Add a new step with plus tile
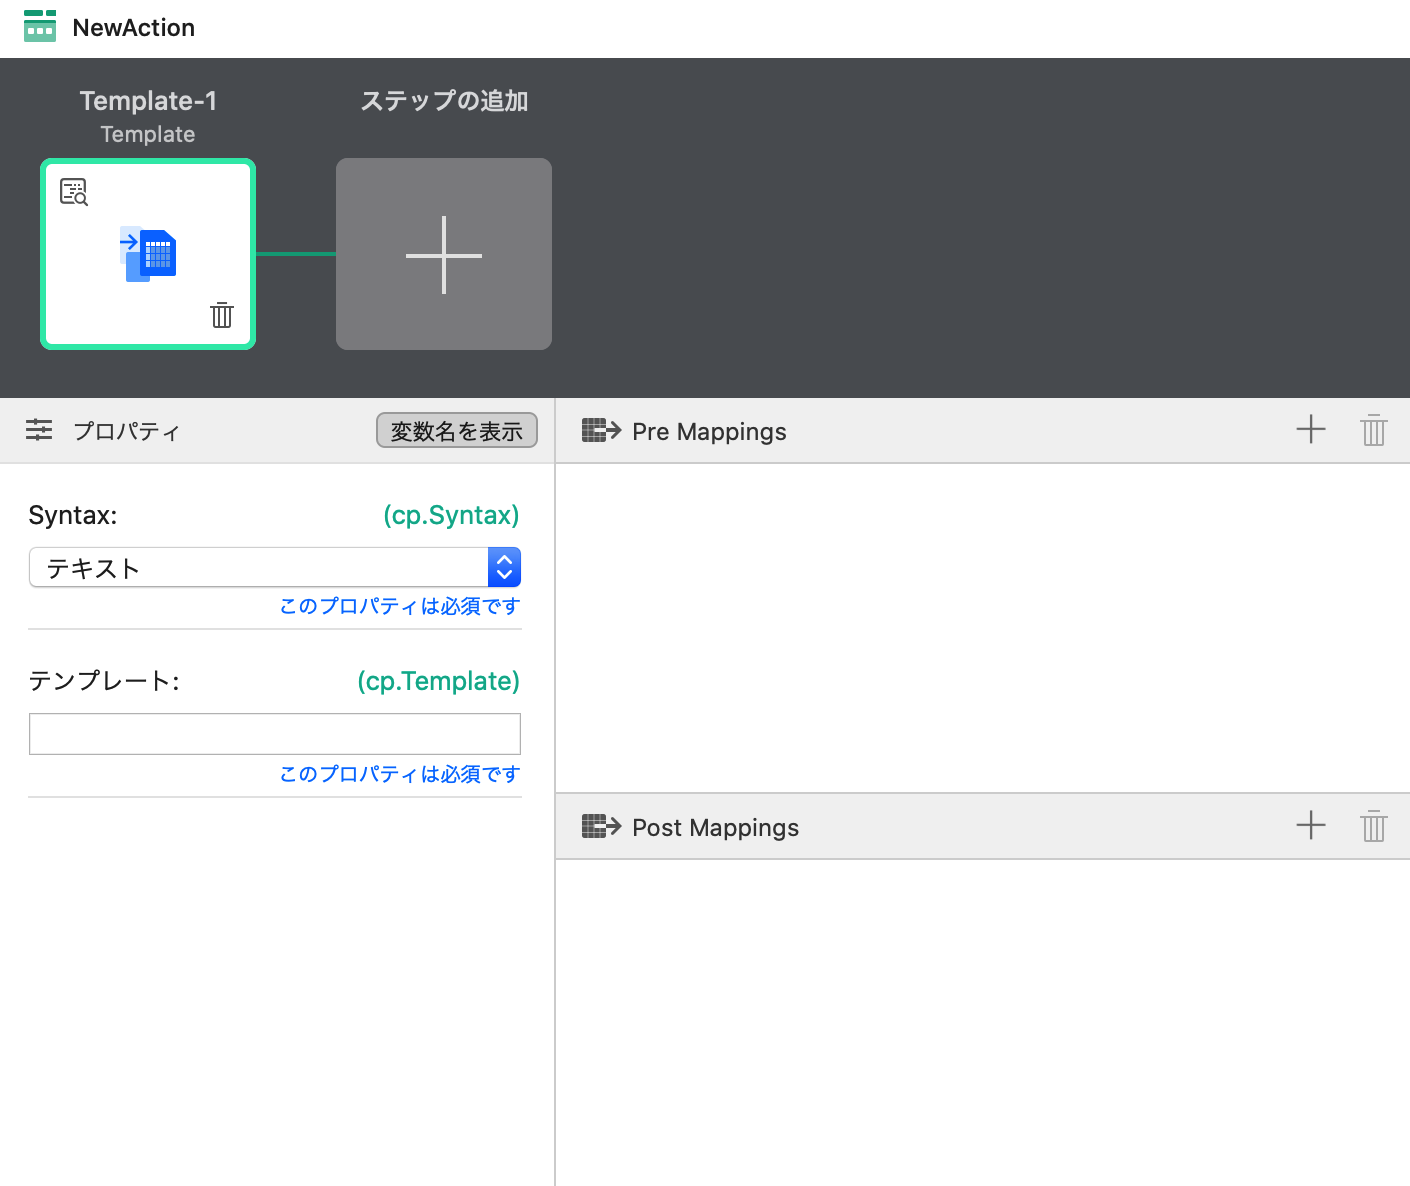Screen dimensions: 1410x1186 point(444,254)
